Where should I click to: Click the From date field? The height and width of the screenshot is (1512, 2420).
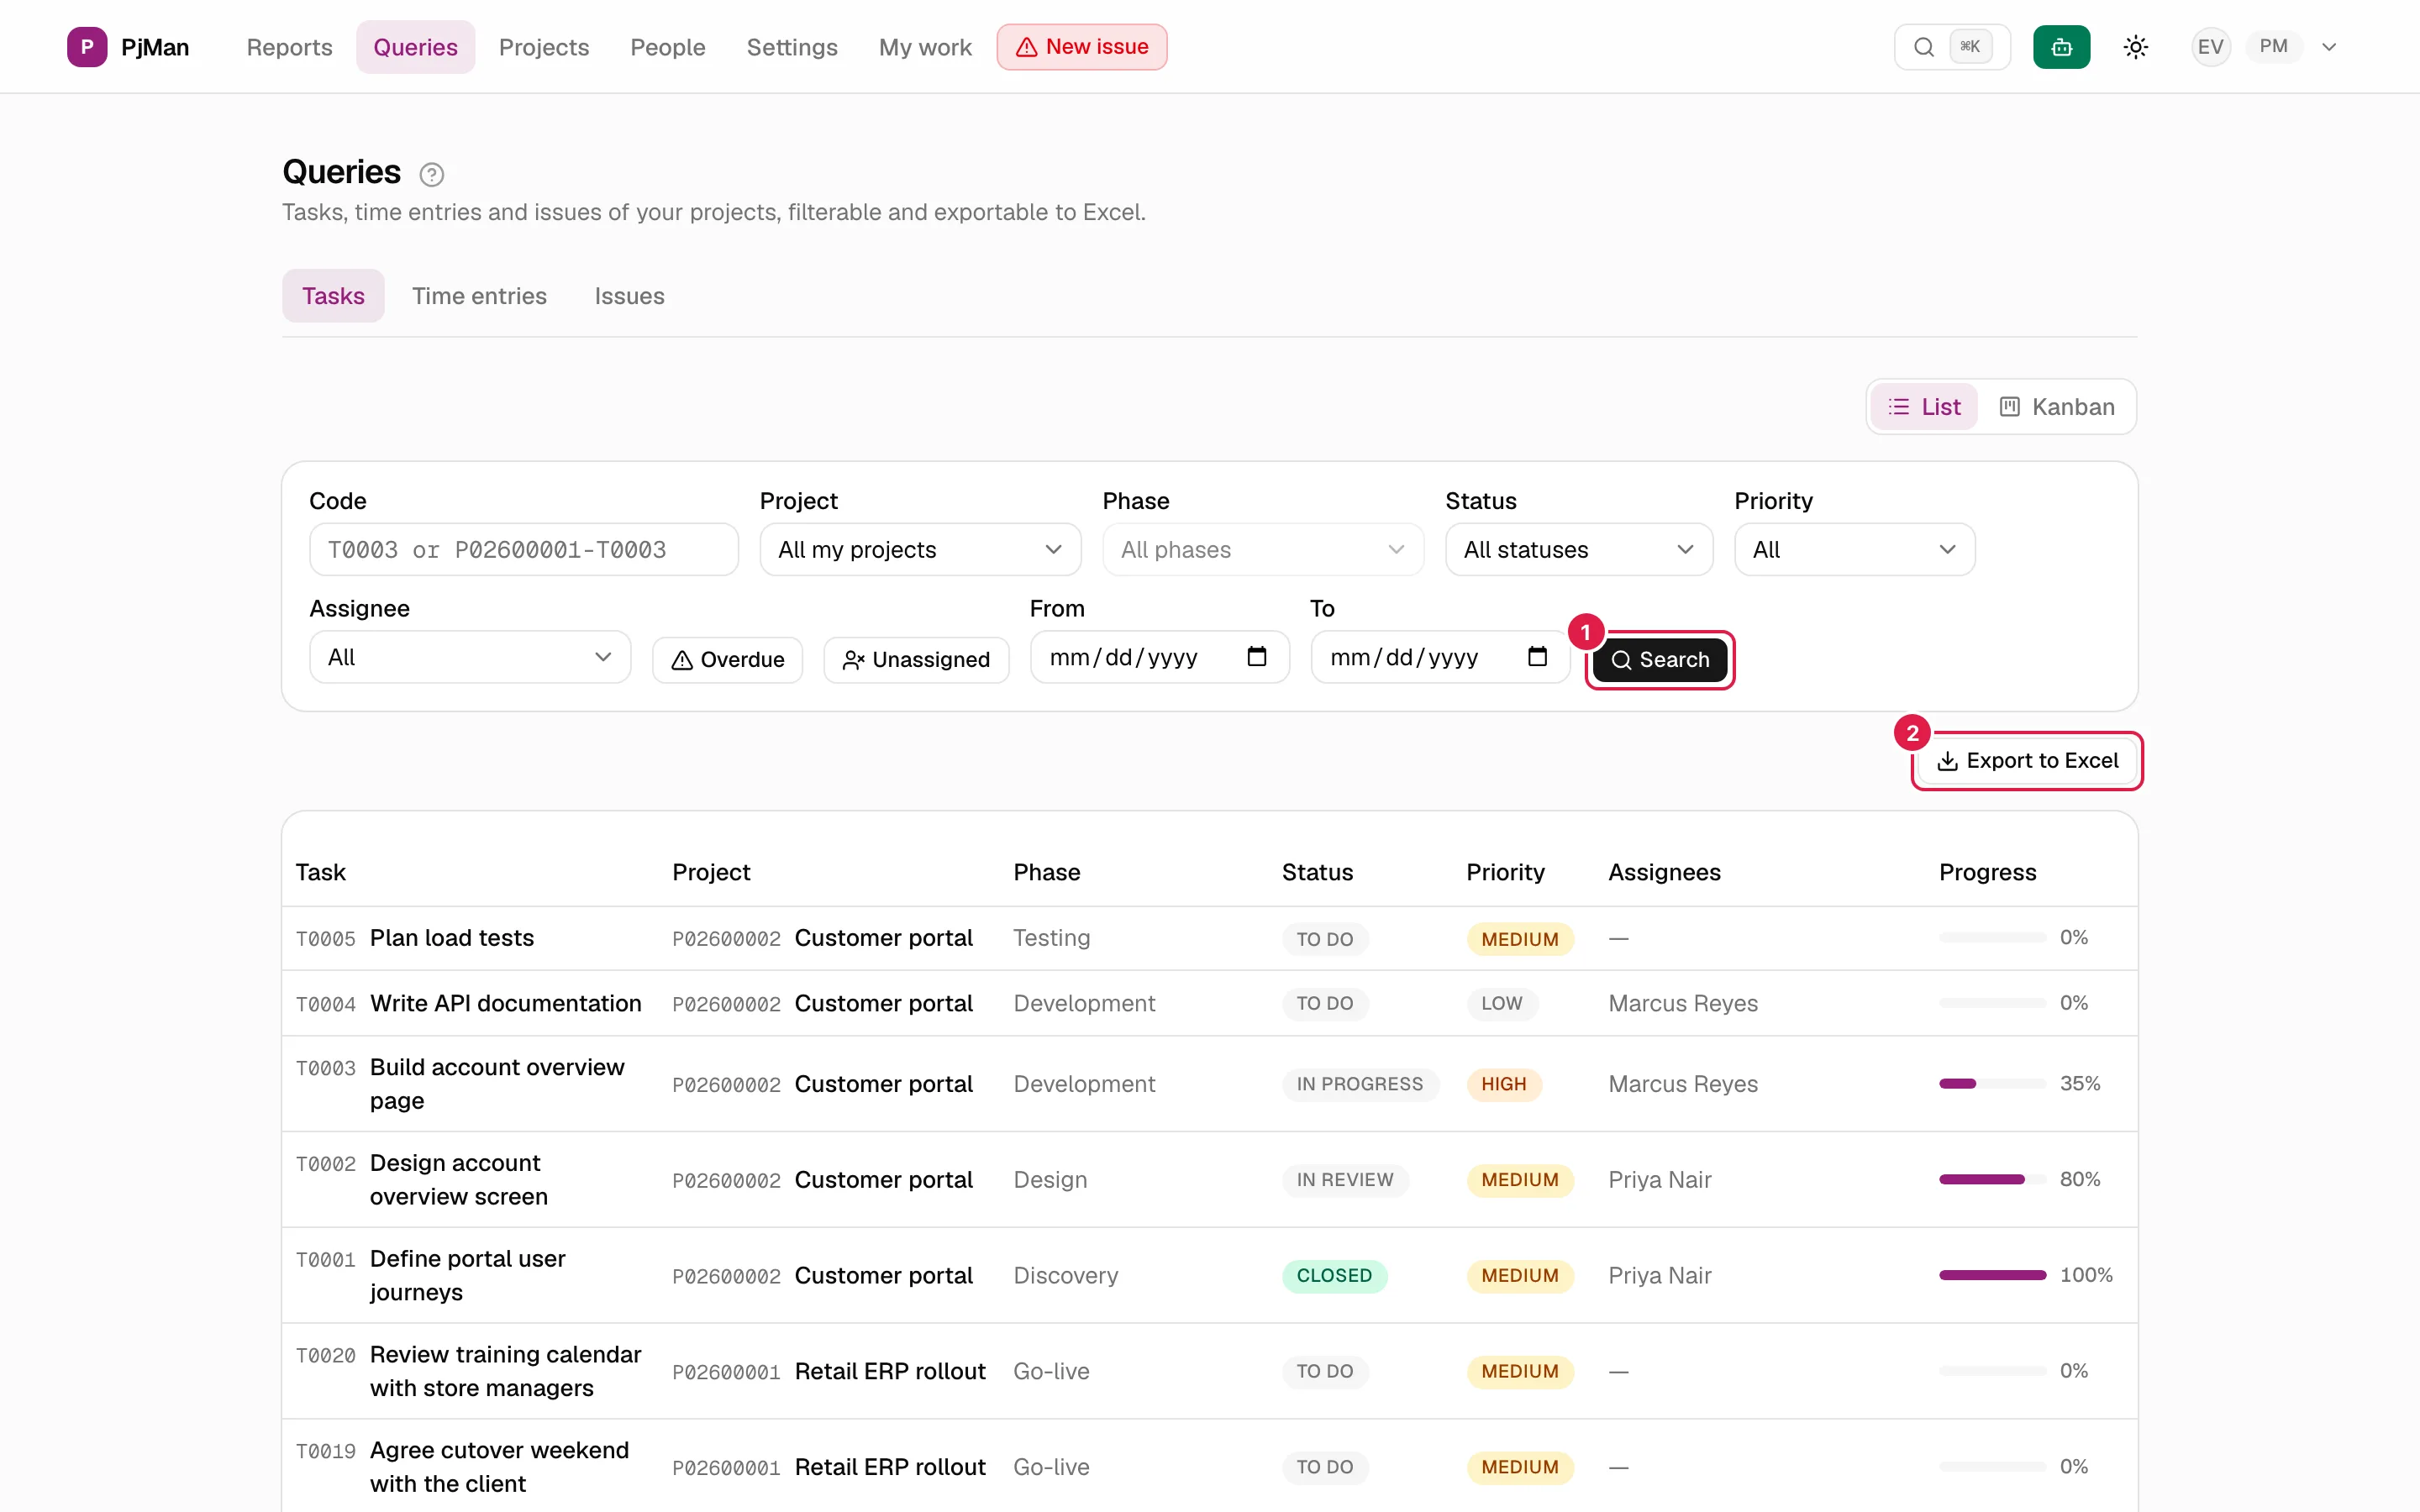(x=1160, y=657)
